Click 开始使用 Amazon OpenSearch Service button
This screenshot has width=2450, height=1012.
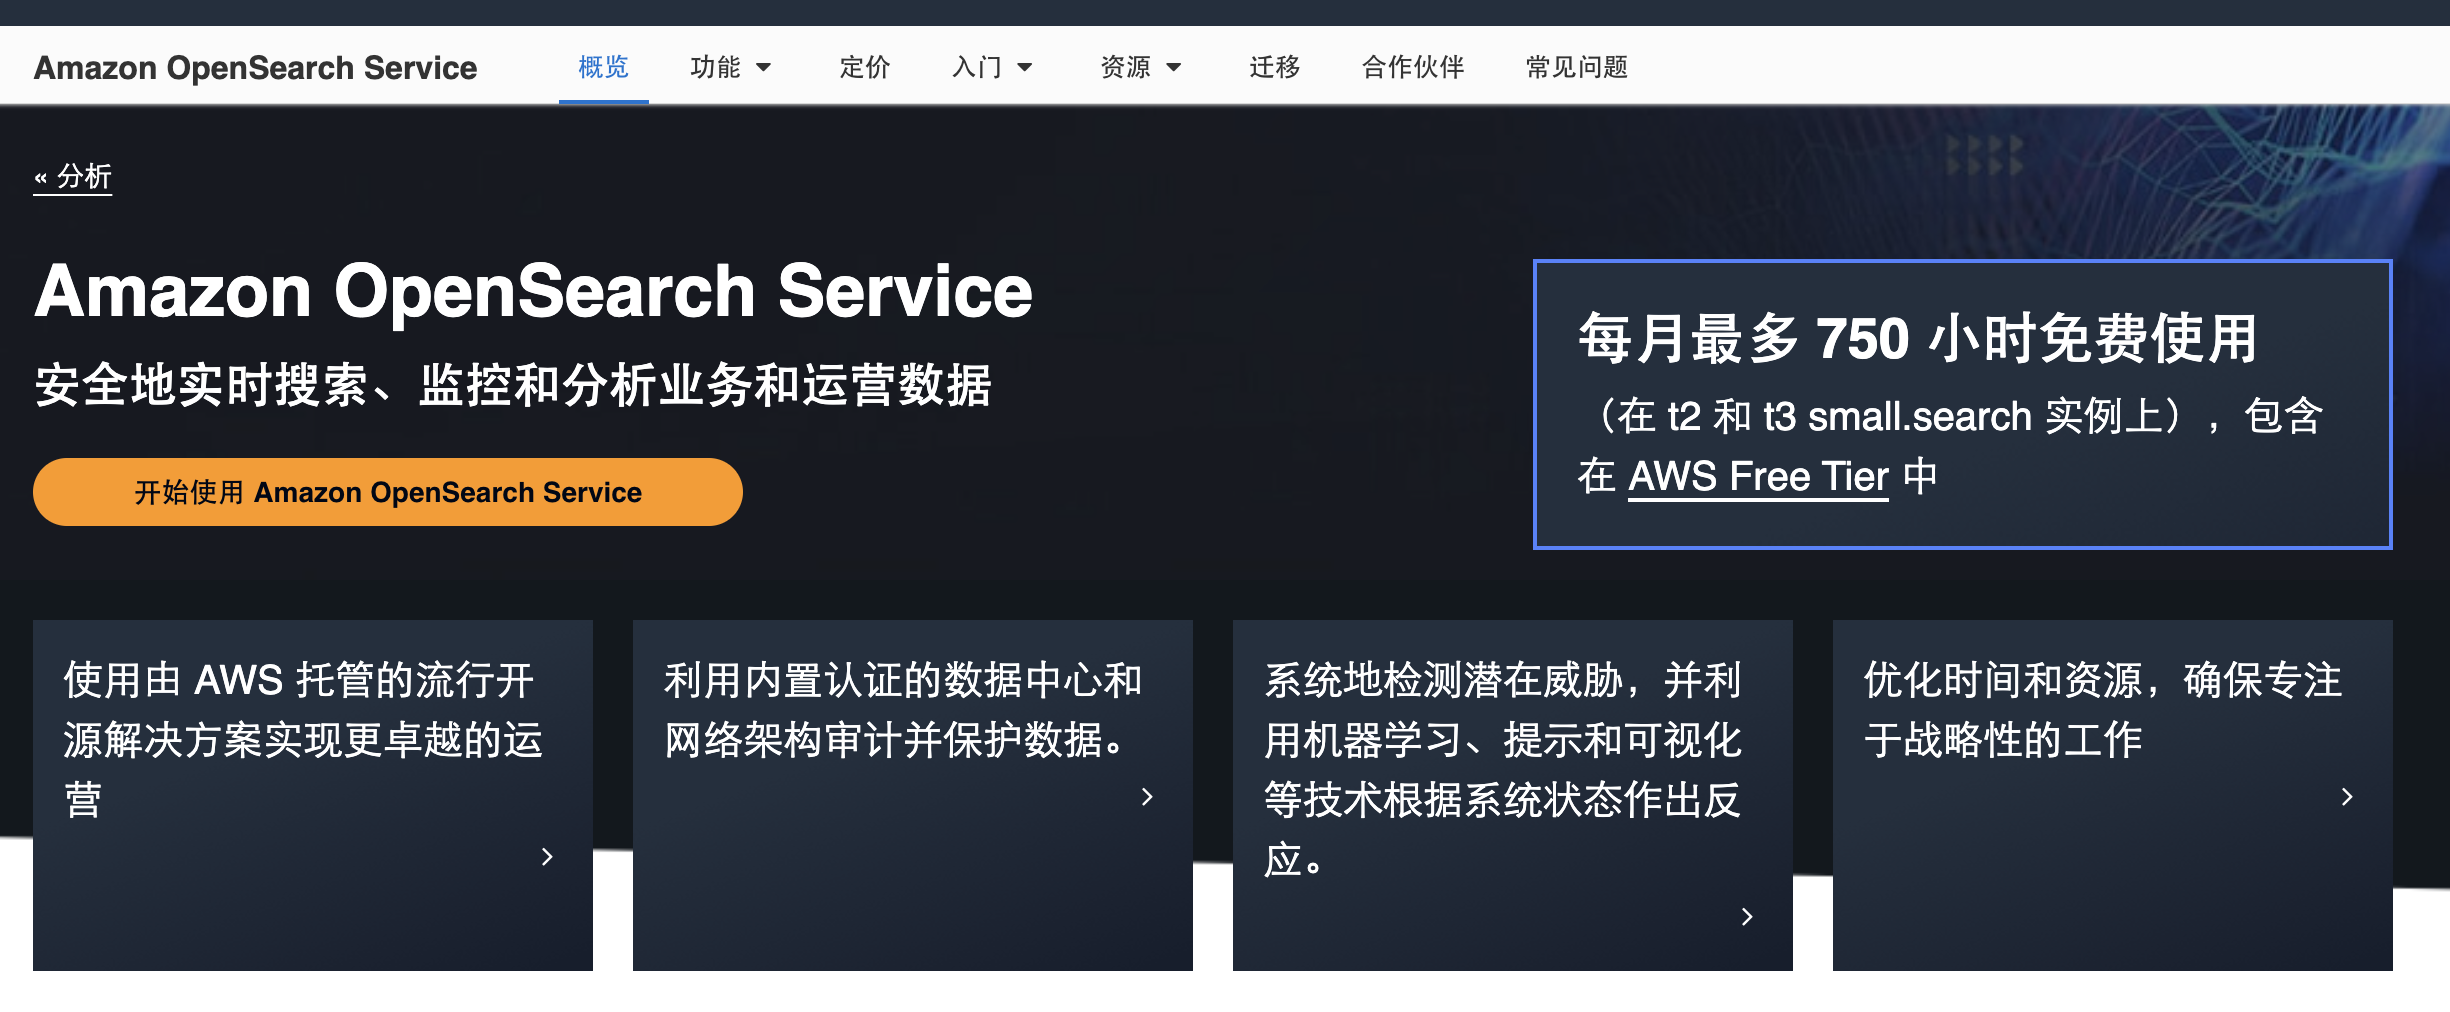(388, 492)
